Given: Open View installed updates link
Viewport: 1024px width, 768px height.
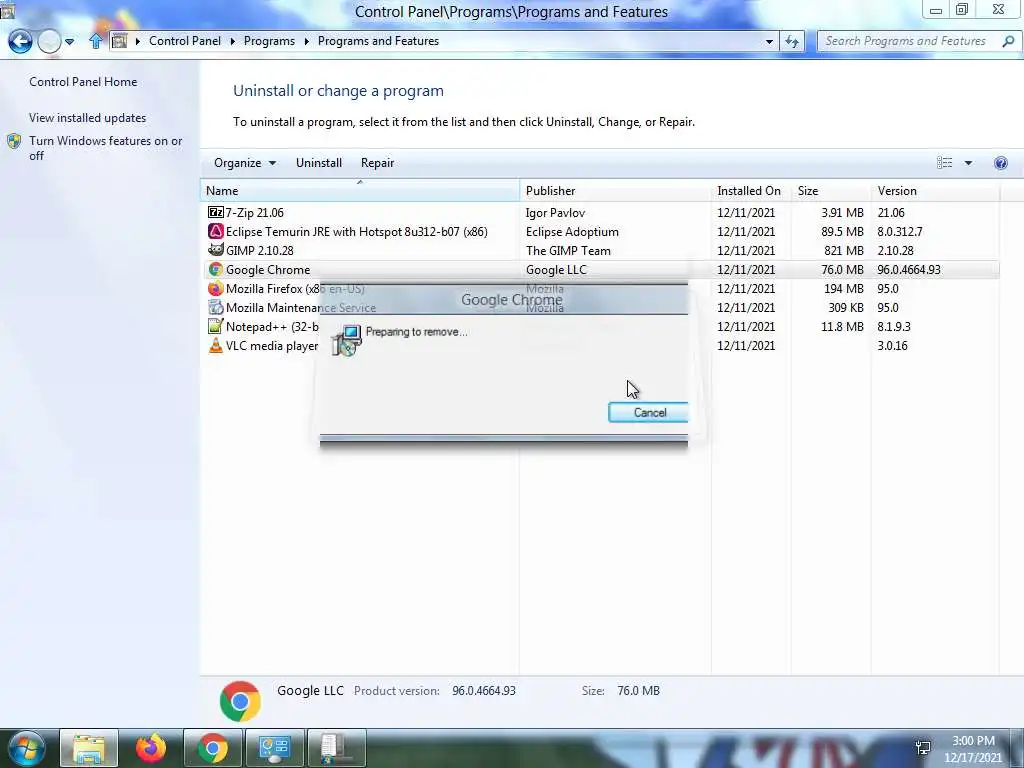Looking at the screenshot, I should [88, 118].
